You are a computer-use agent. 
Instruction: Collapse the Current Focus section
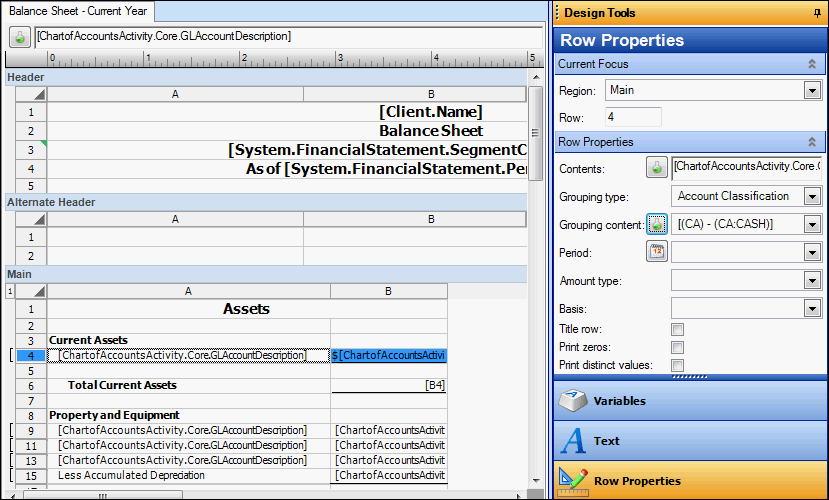(x=812, y=64)
